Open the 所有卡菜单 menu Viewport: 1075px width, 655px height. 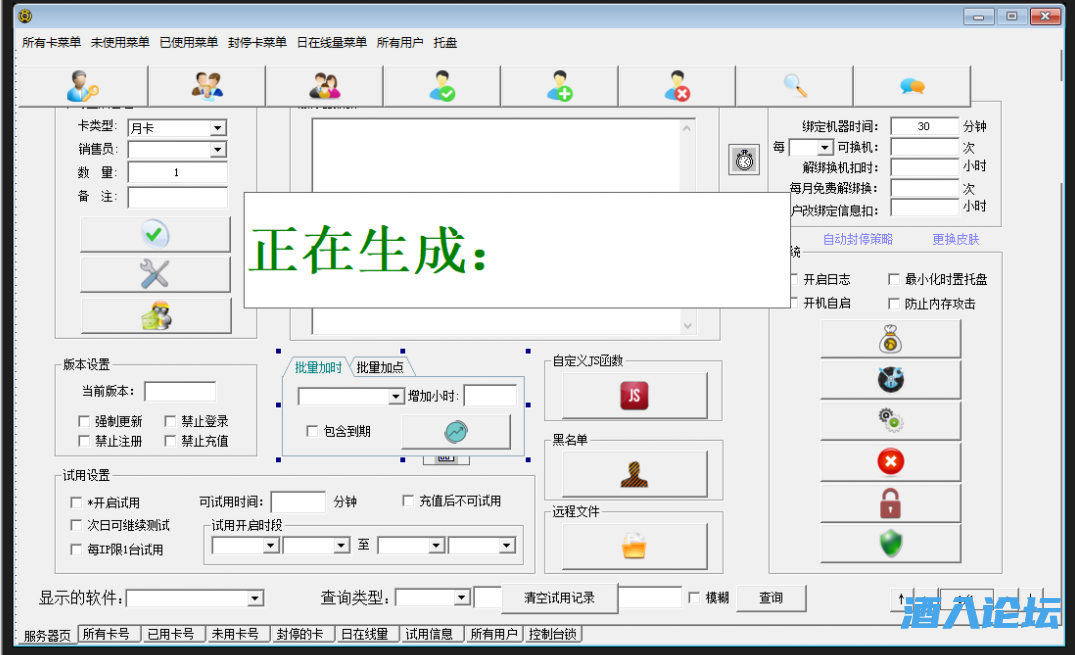click(x=51, y=43)
